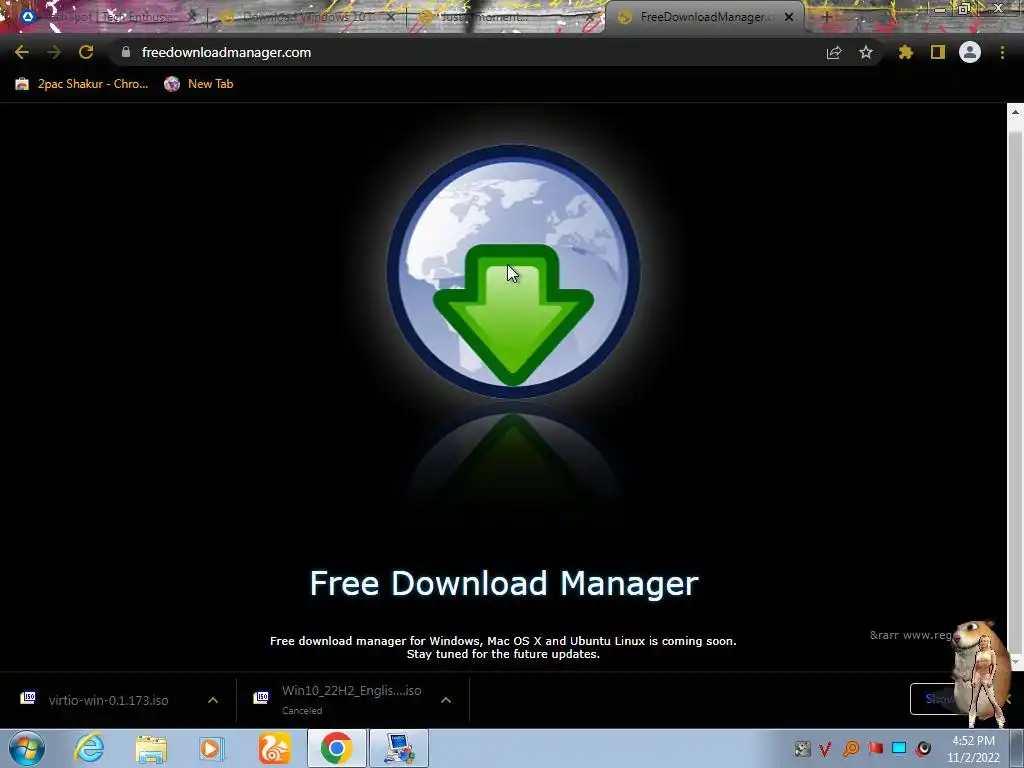Close the Download Windows 10 tab
Screen dimensions: 1024x768
391,17
